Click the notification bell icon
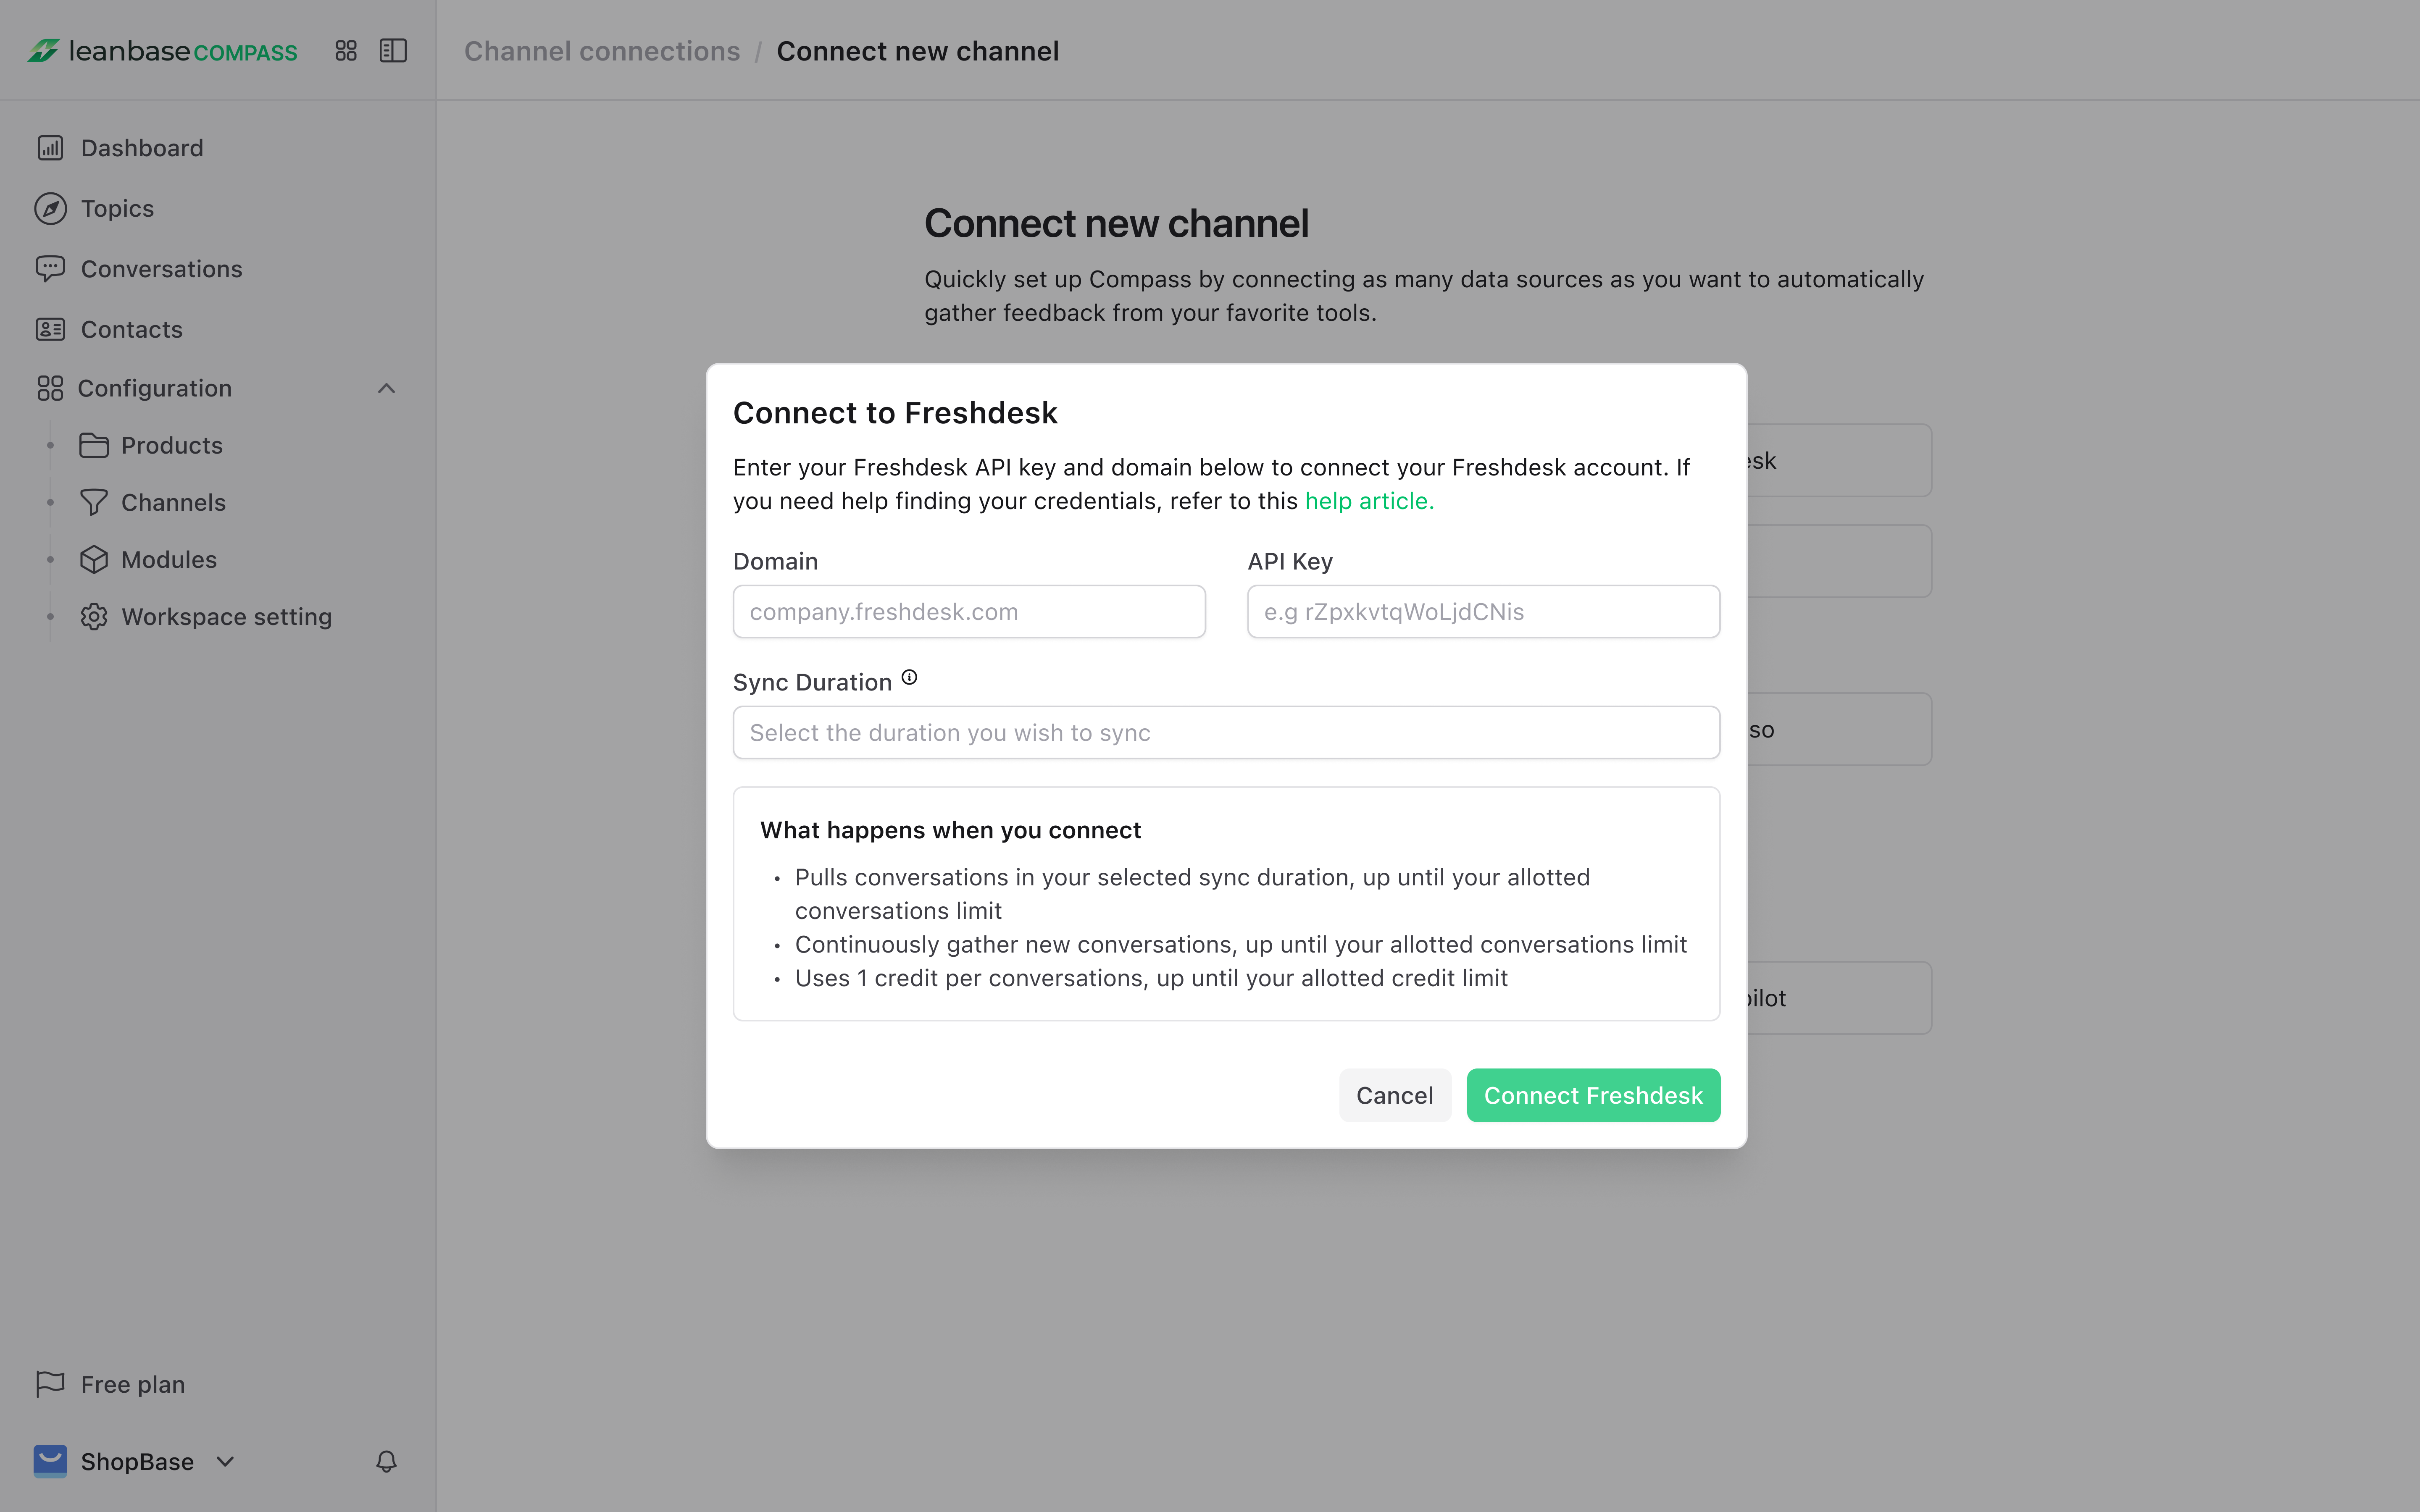The height and width of the screenshot is (1512, 2420). [x=386, y=1461]
